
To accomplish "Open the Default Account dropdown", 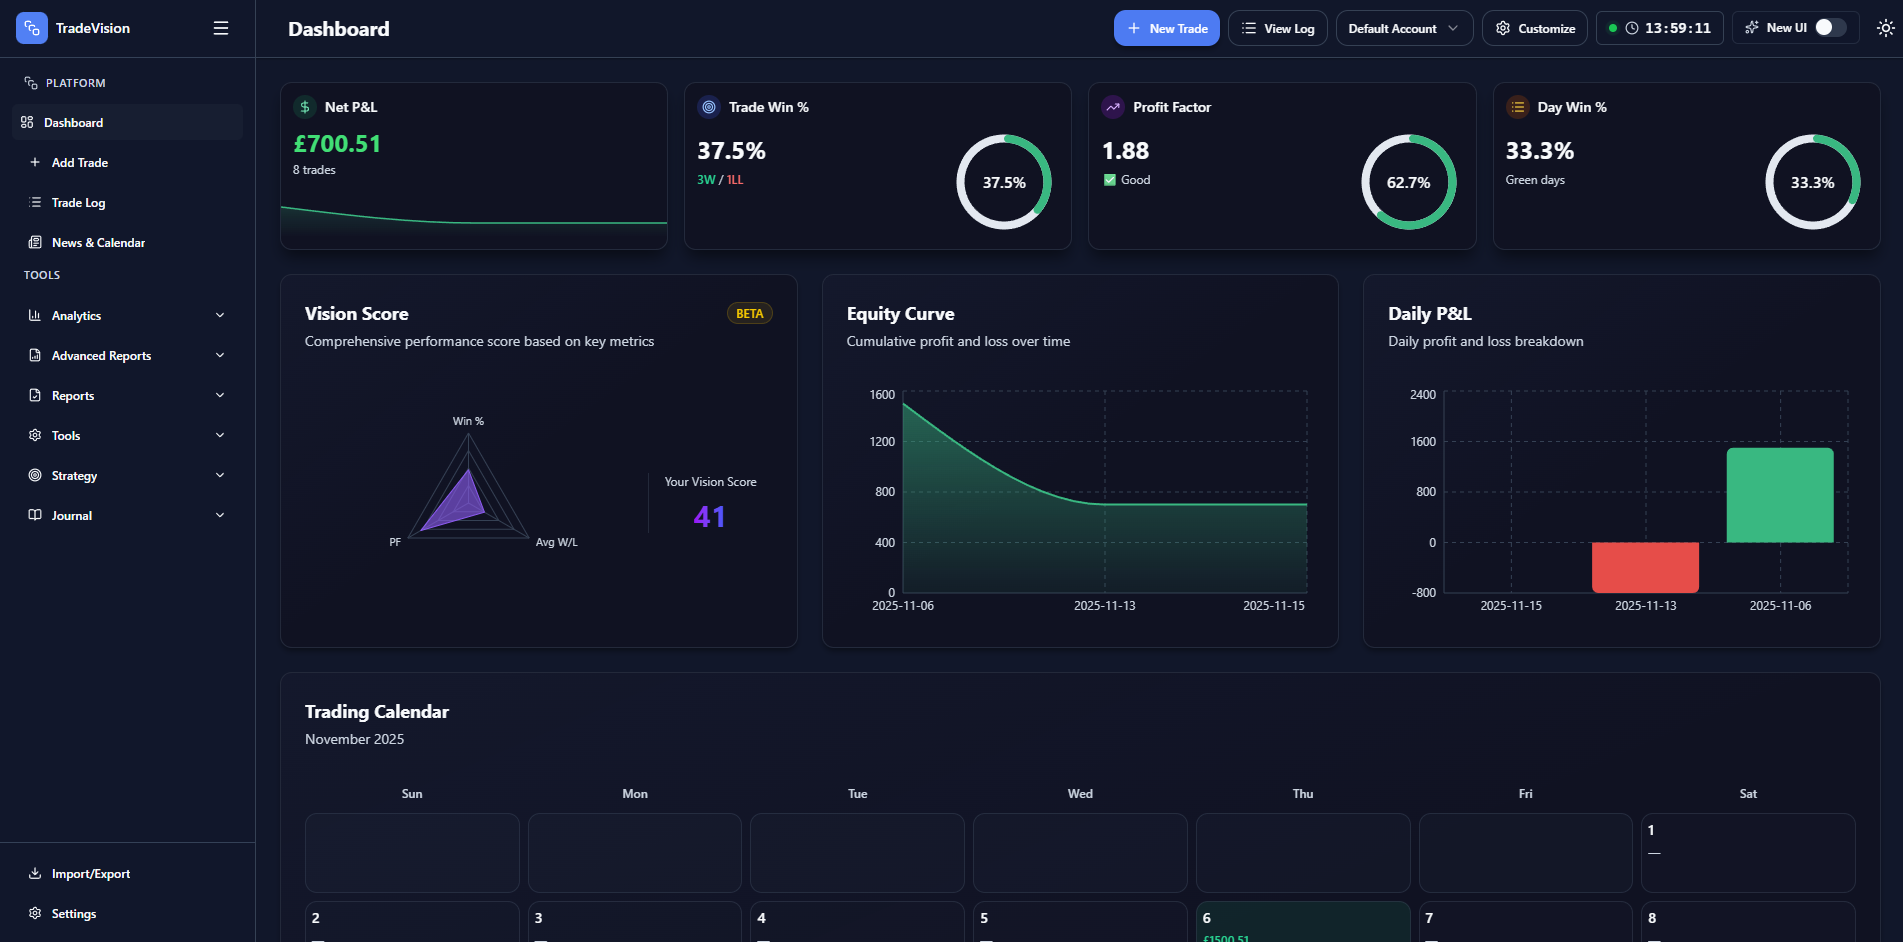I will tap(1403, 28).
